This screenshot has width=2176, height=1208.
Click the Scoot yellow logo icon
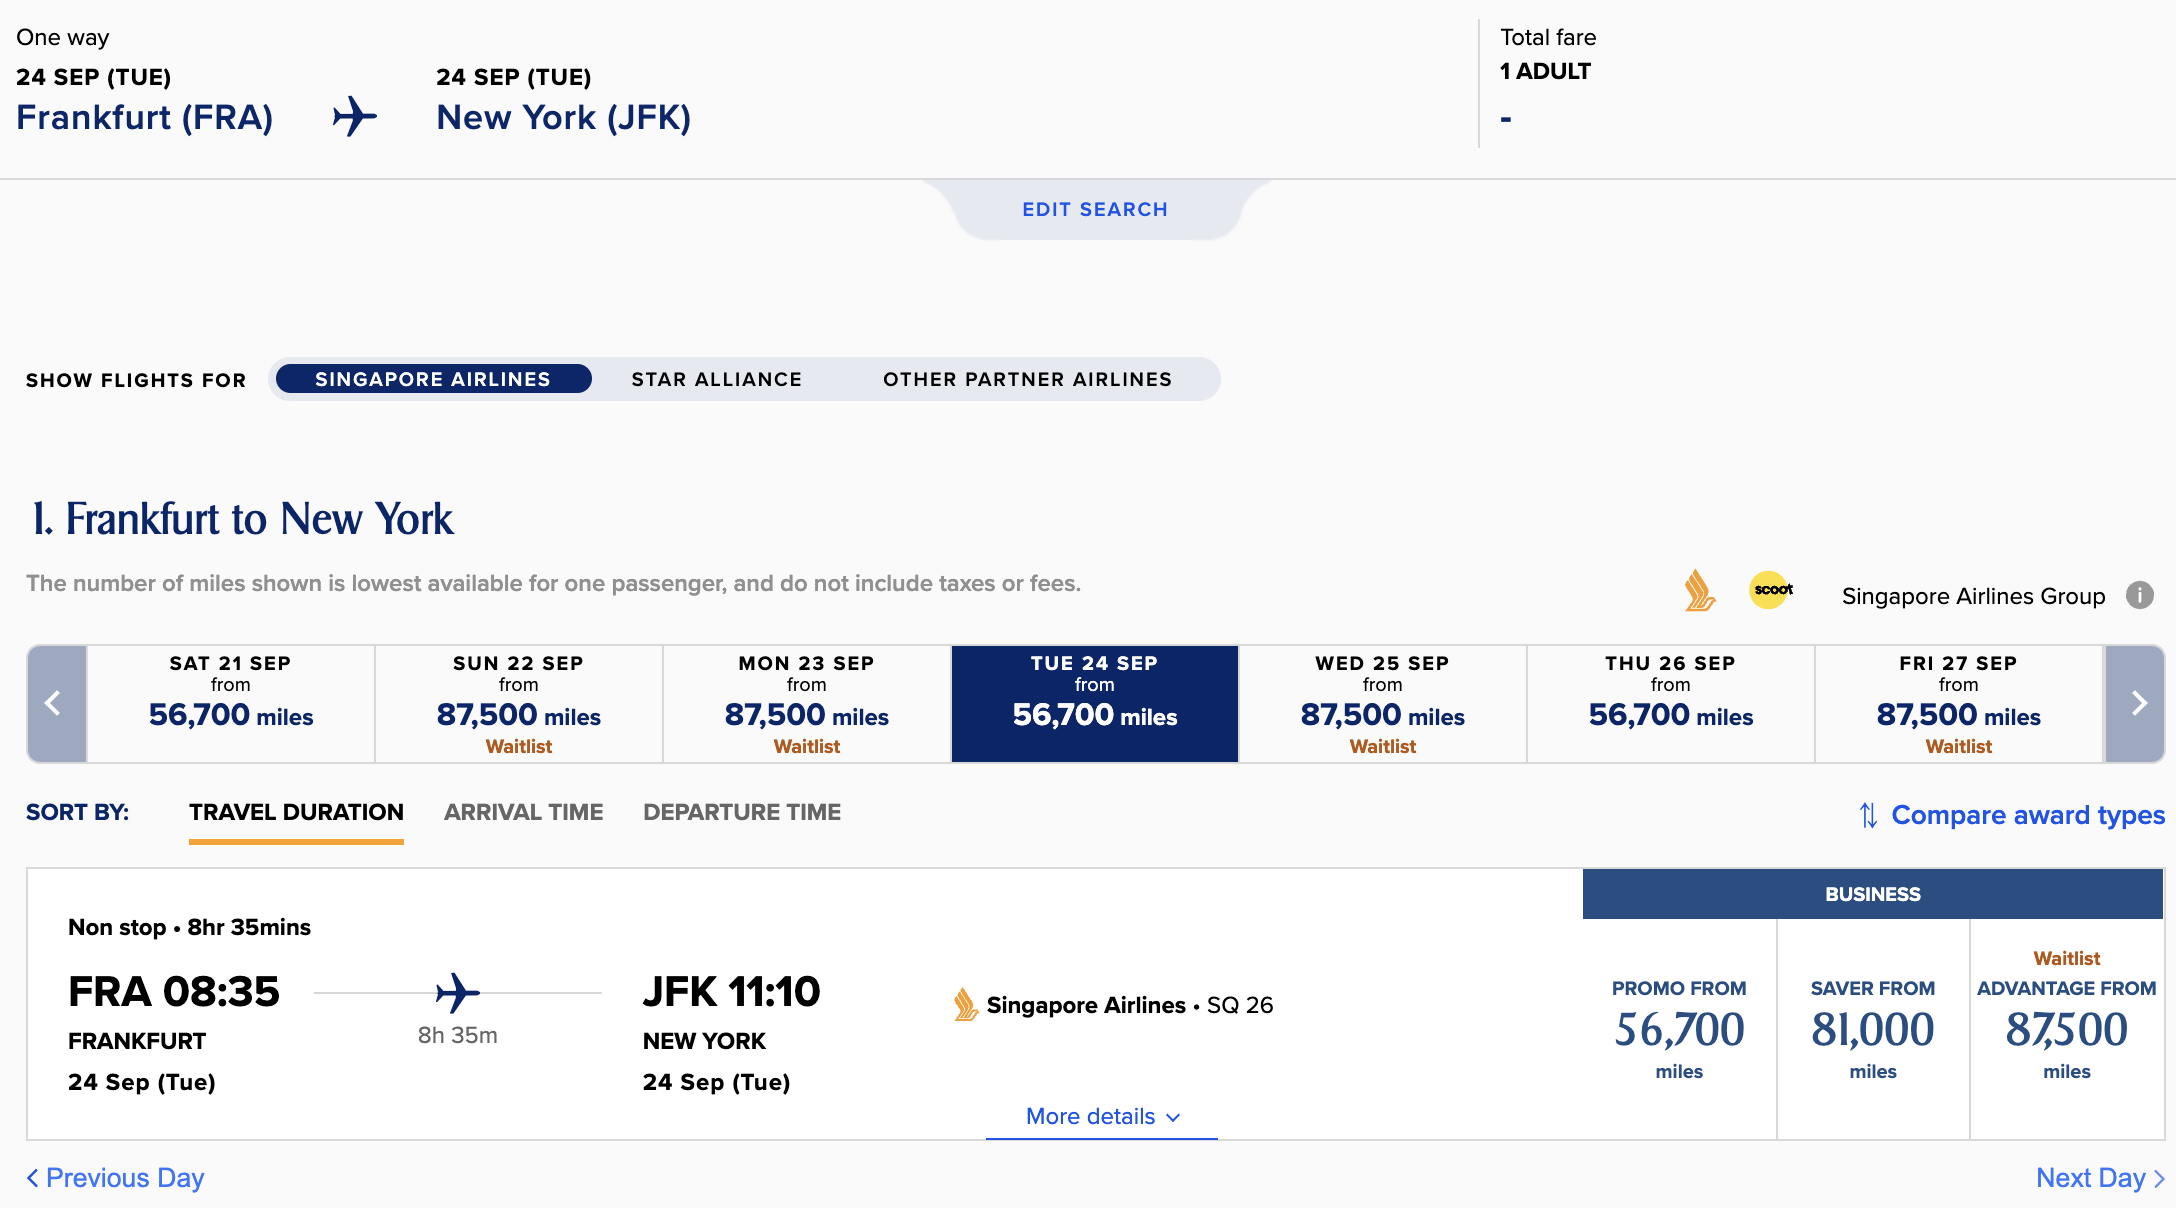pyautogui.click(x=1771, y=590)
